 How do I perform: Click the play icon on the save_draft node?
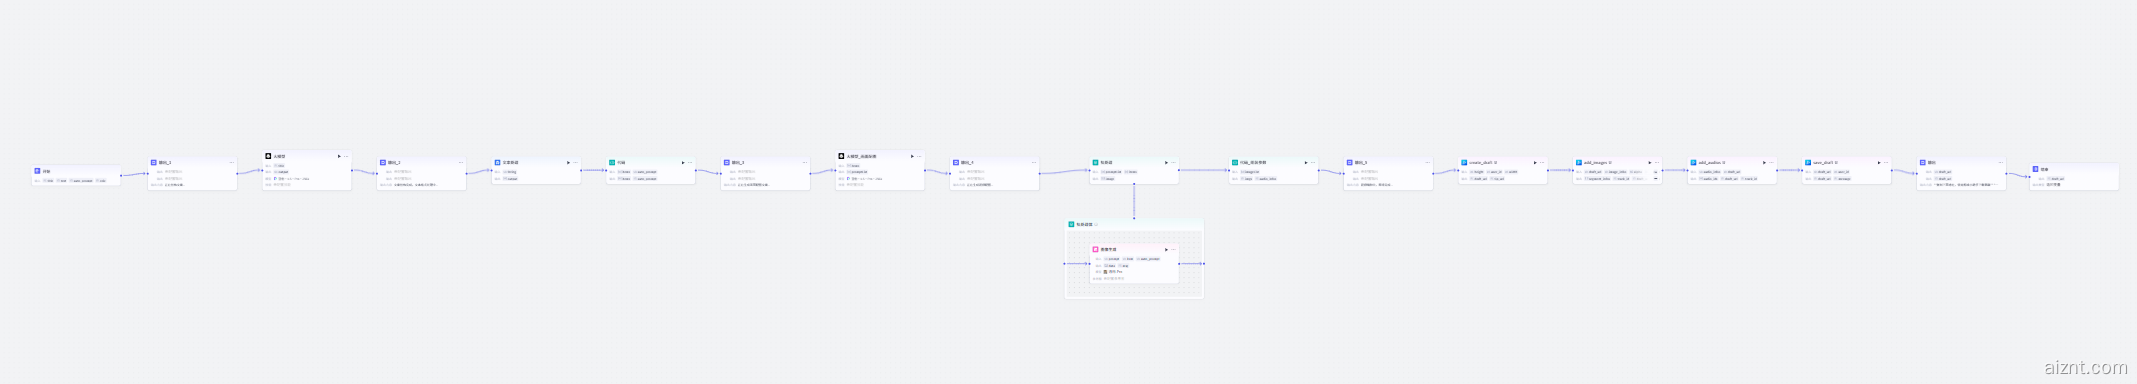point(1879,162)
